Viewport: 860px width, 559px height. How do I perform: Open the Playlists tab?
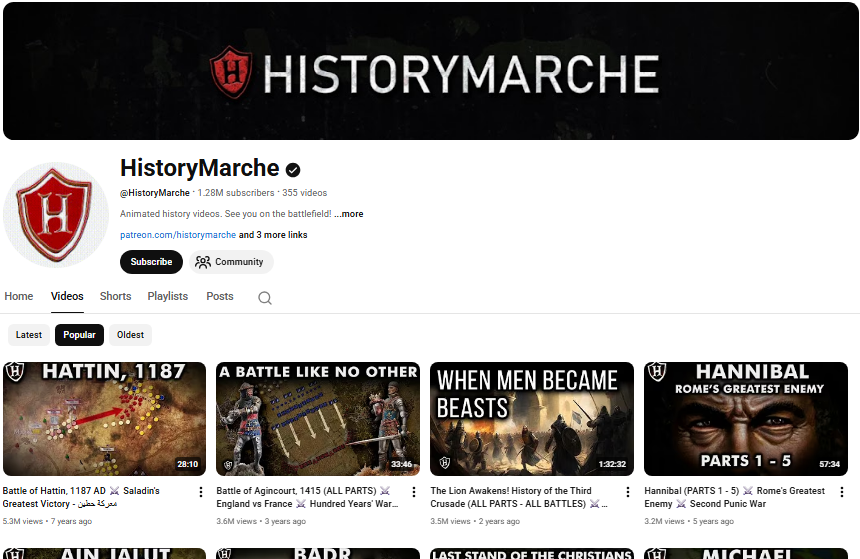coord(168,296)
